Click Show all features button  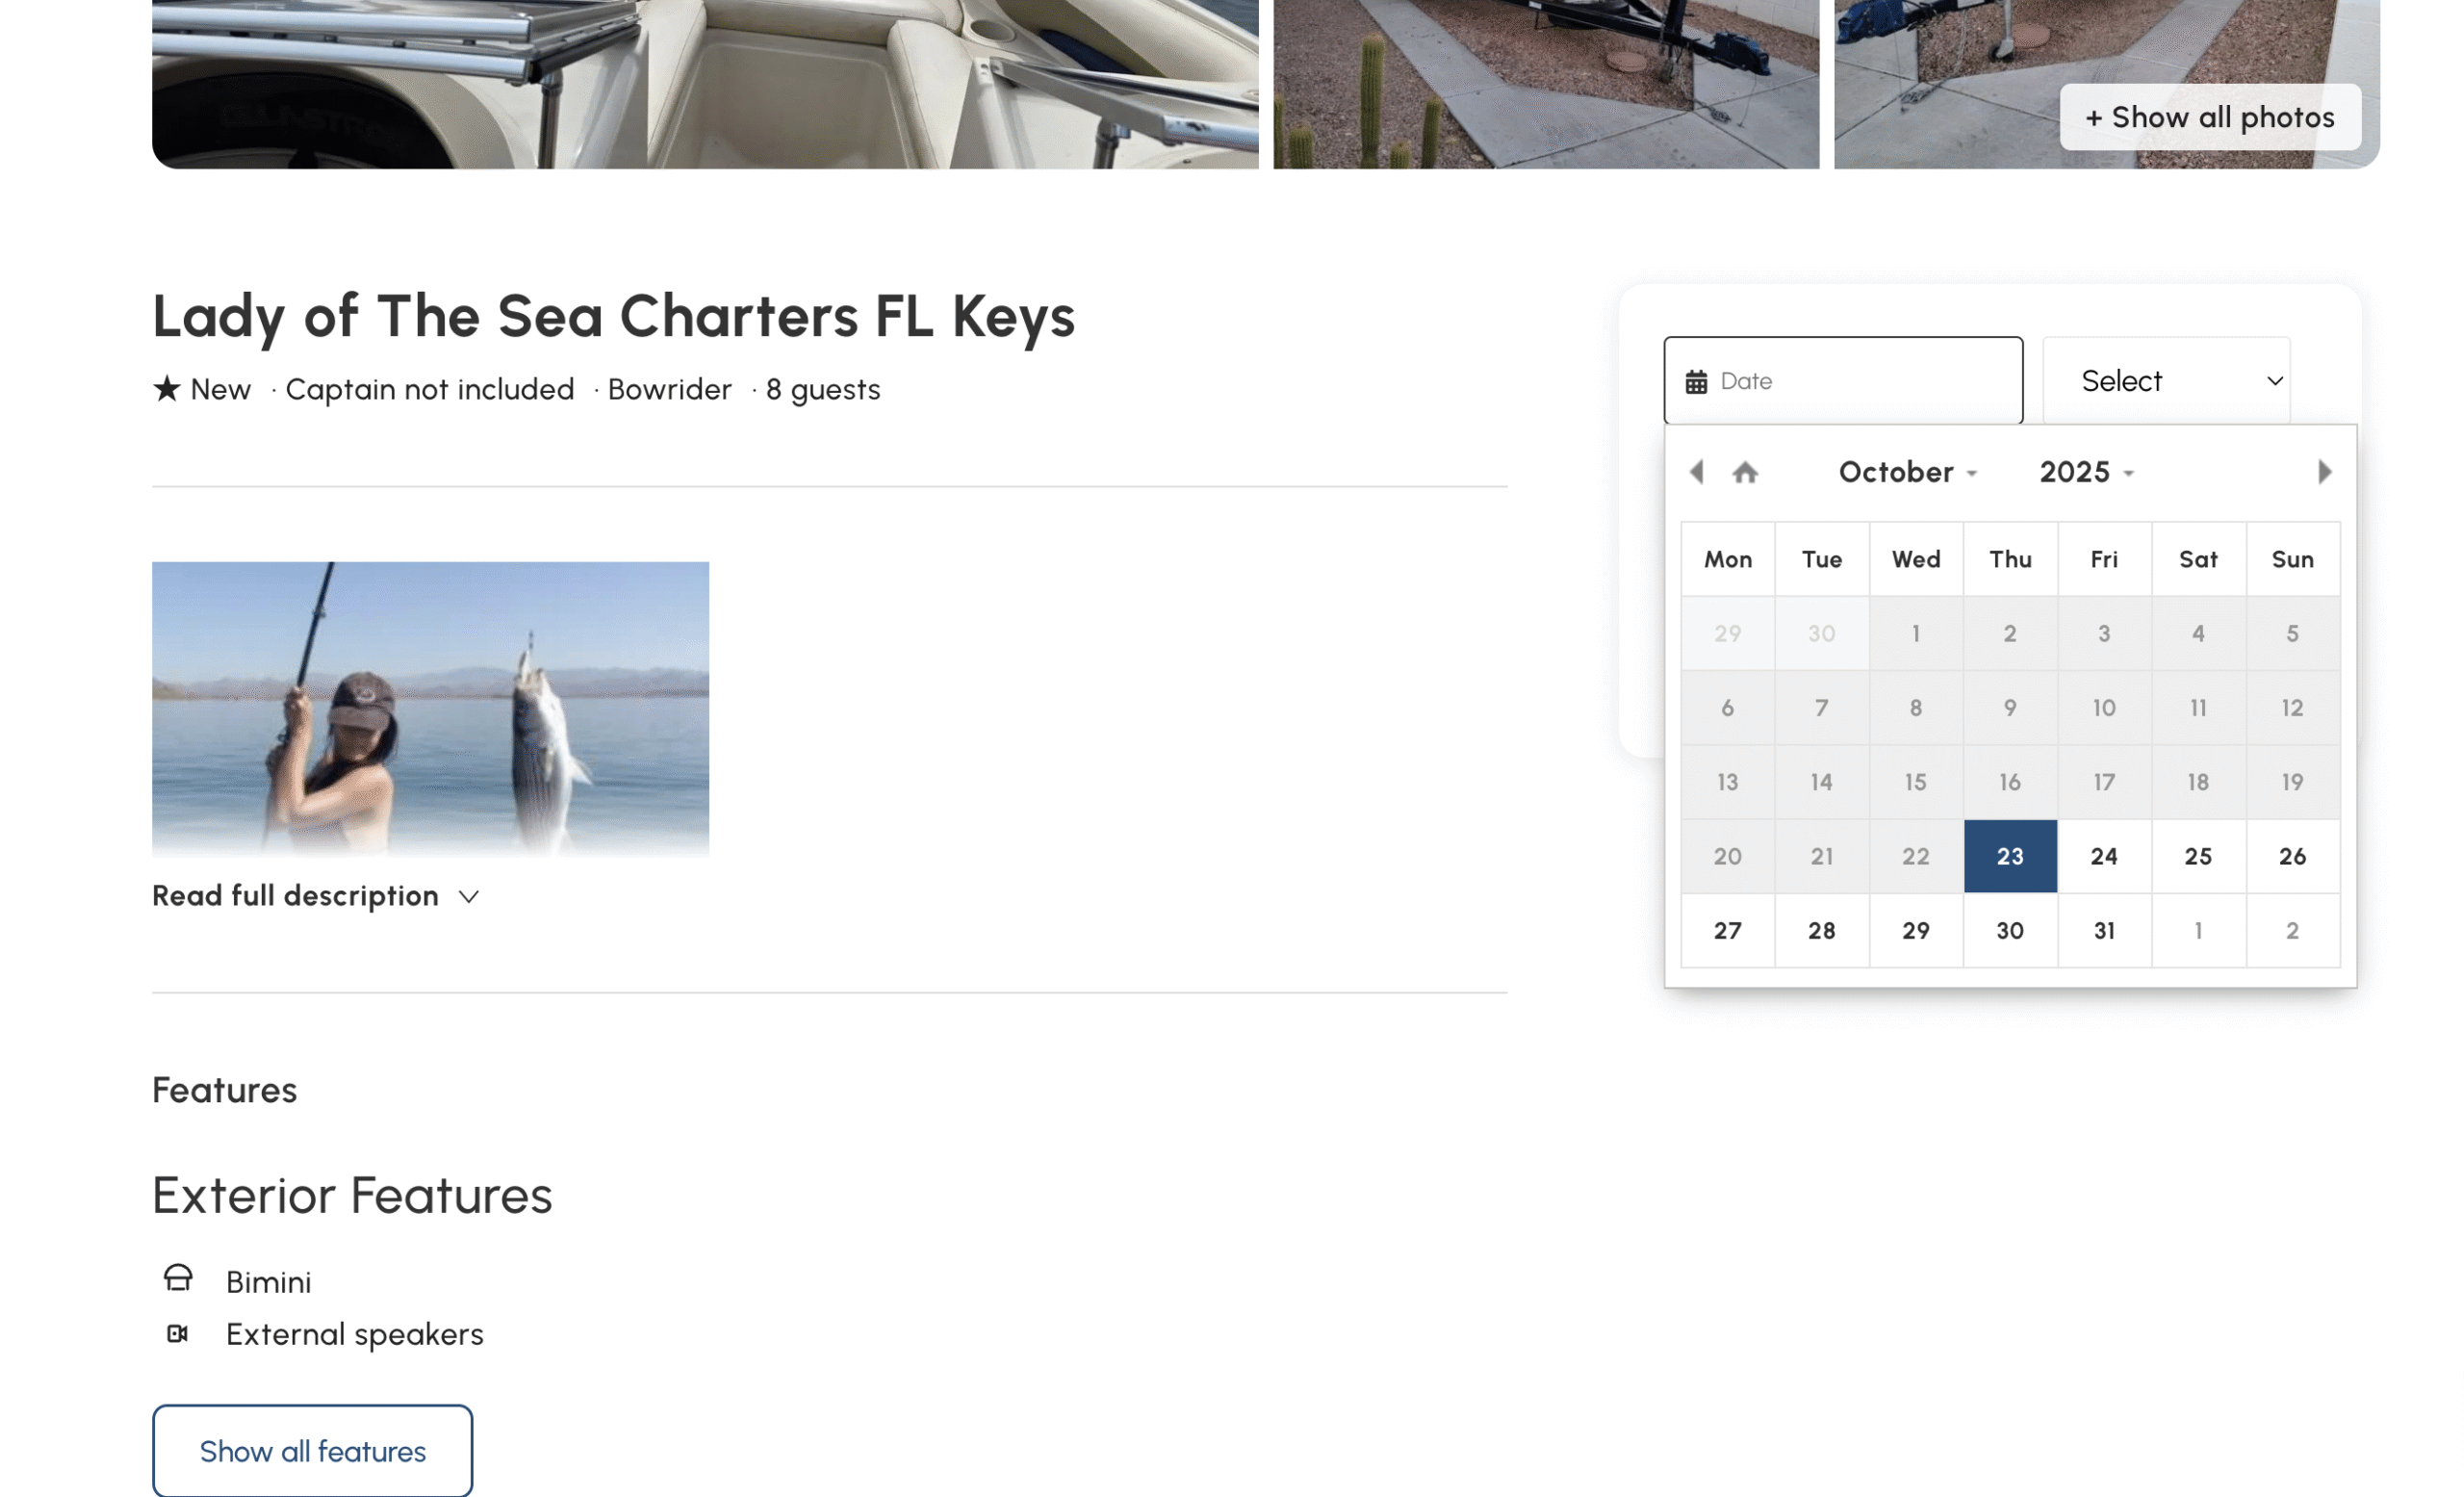(312, 1450)
